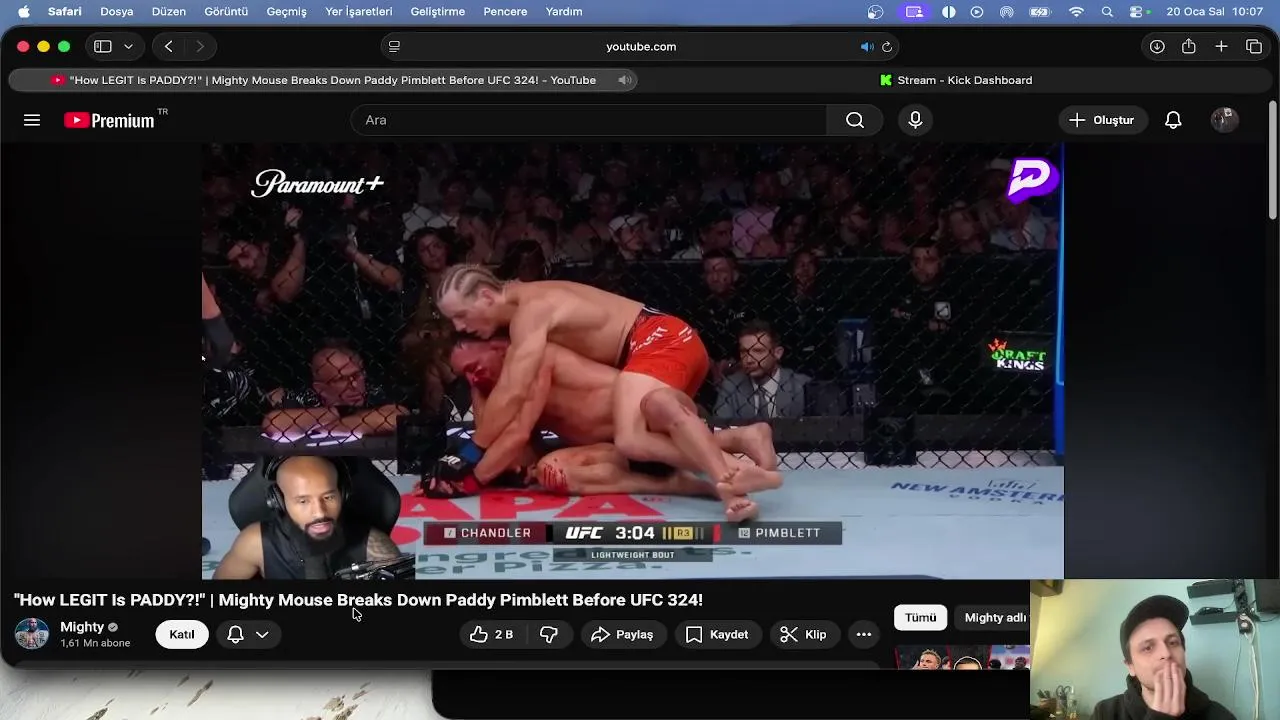Mute audio via address bar speaker icon
This screenshot has width=1280, height=720.
pos(866,46)
